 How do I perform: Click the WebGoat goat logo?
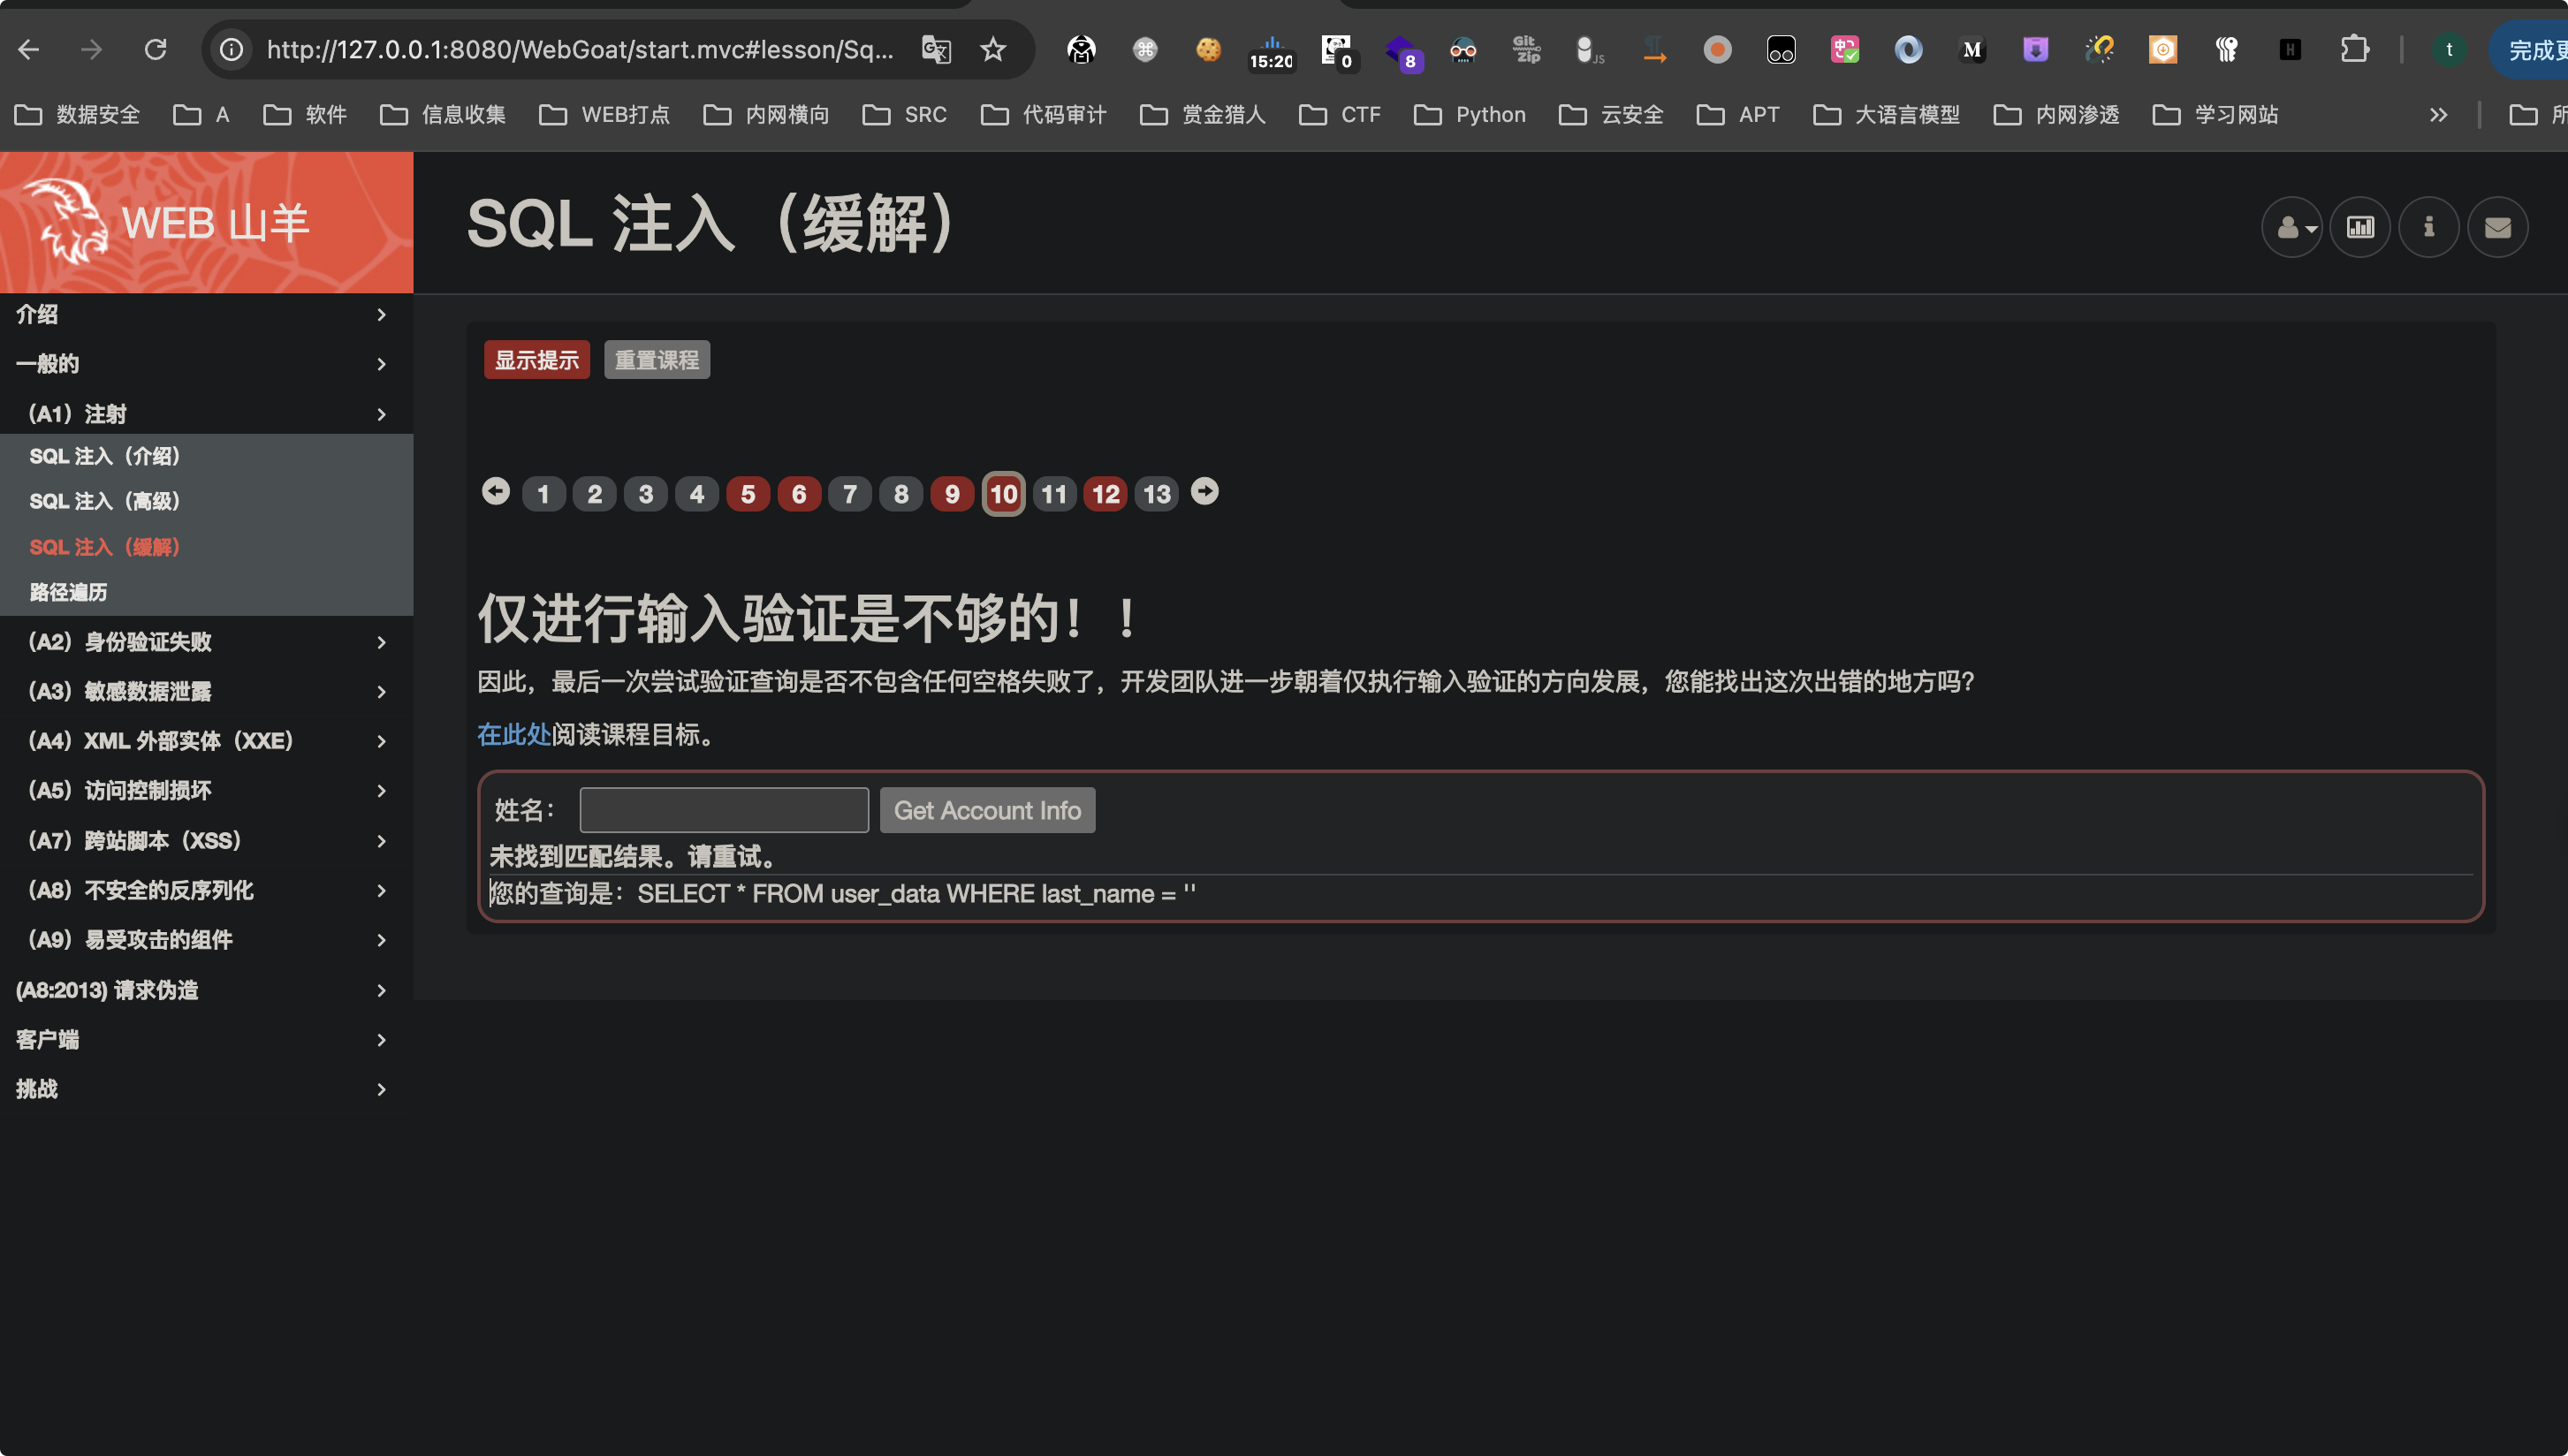pos(68,221)
